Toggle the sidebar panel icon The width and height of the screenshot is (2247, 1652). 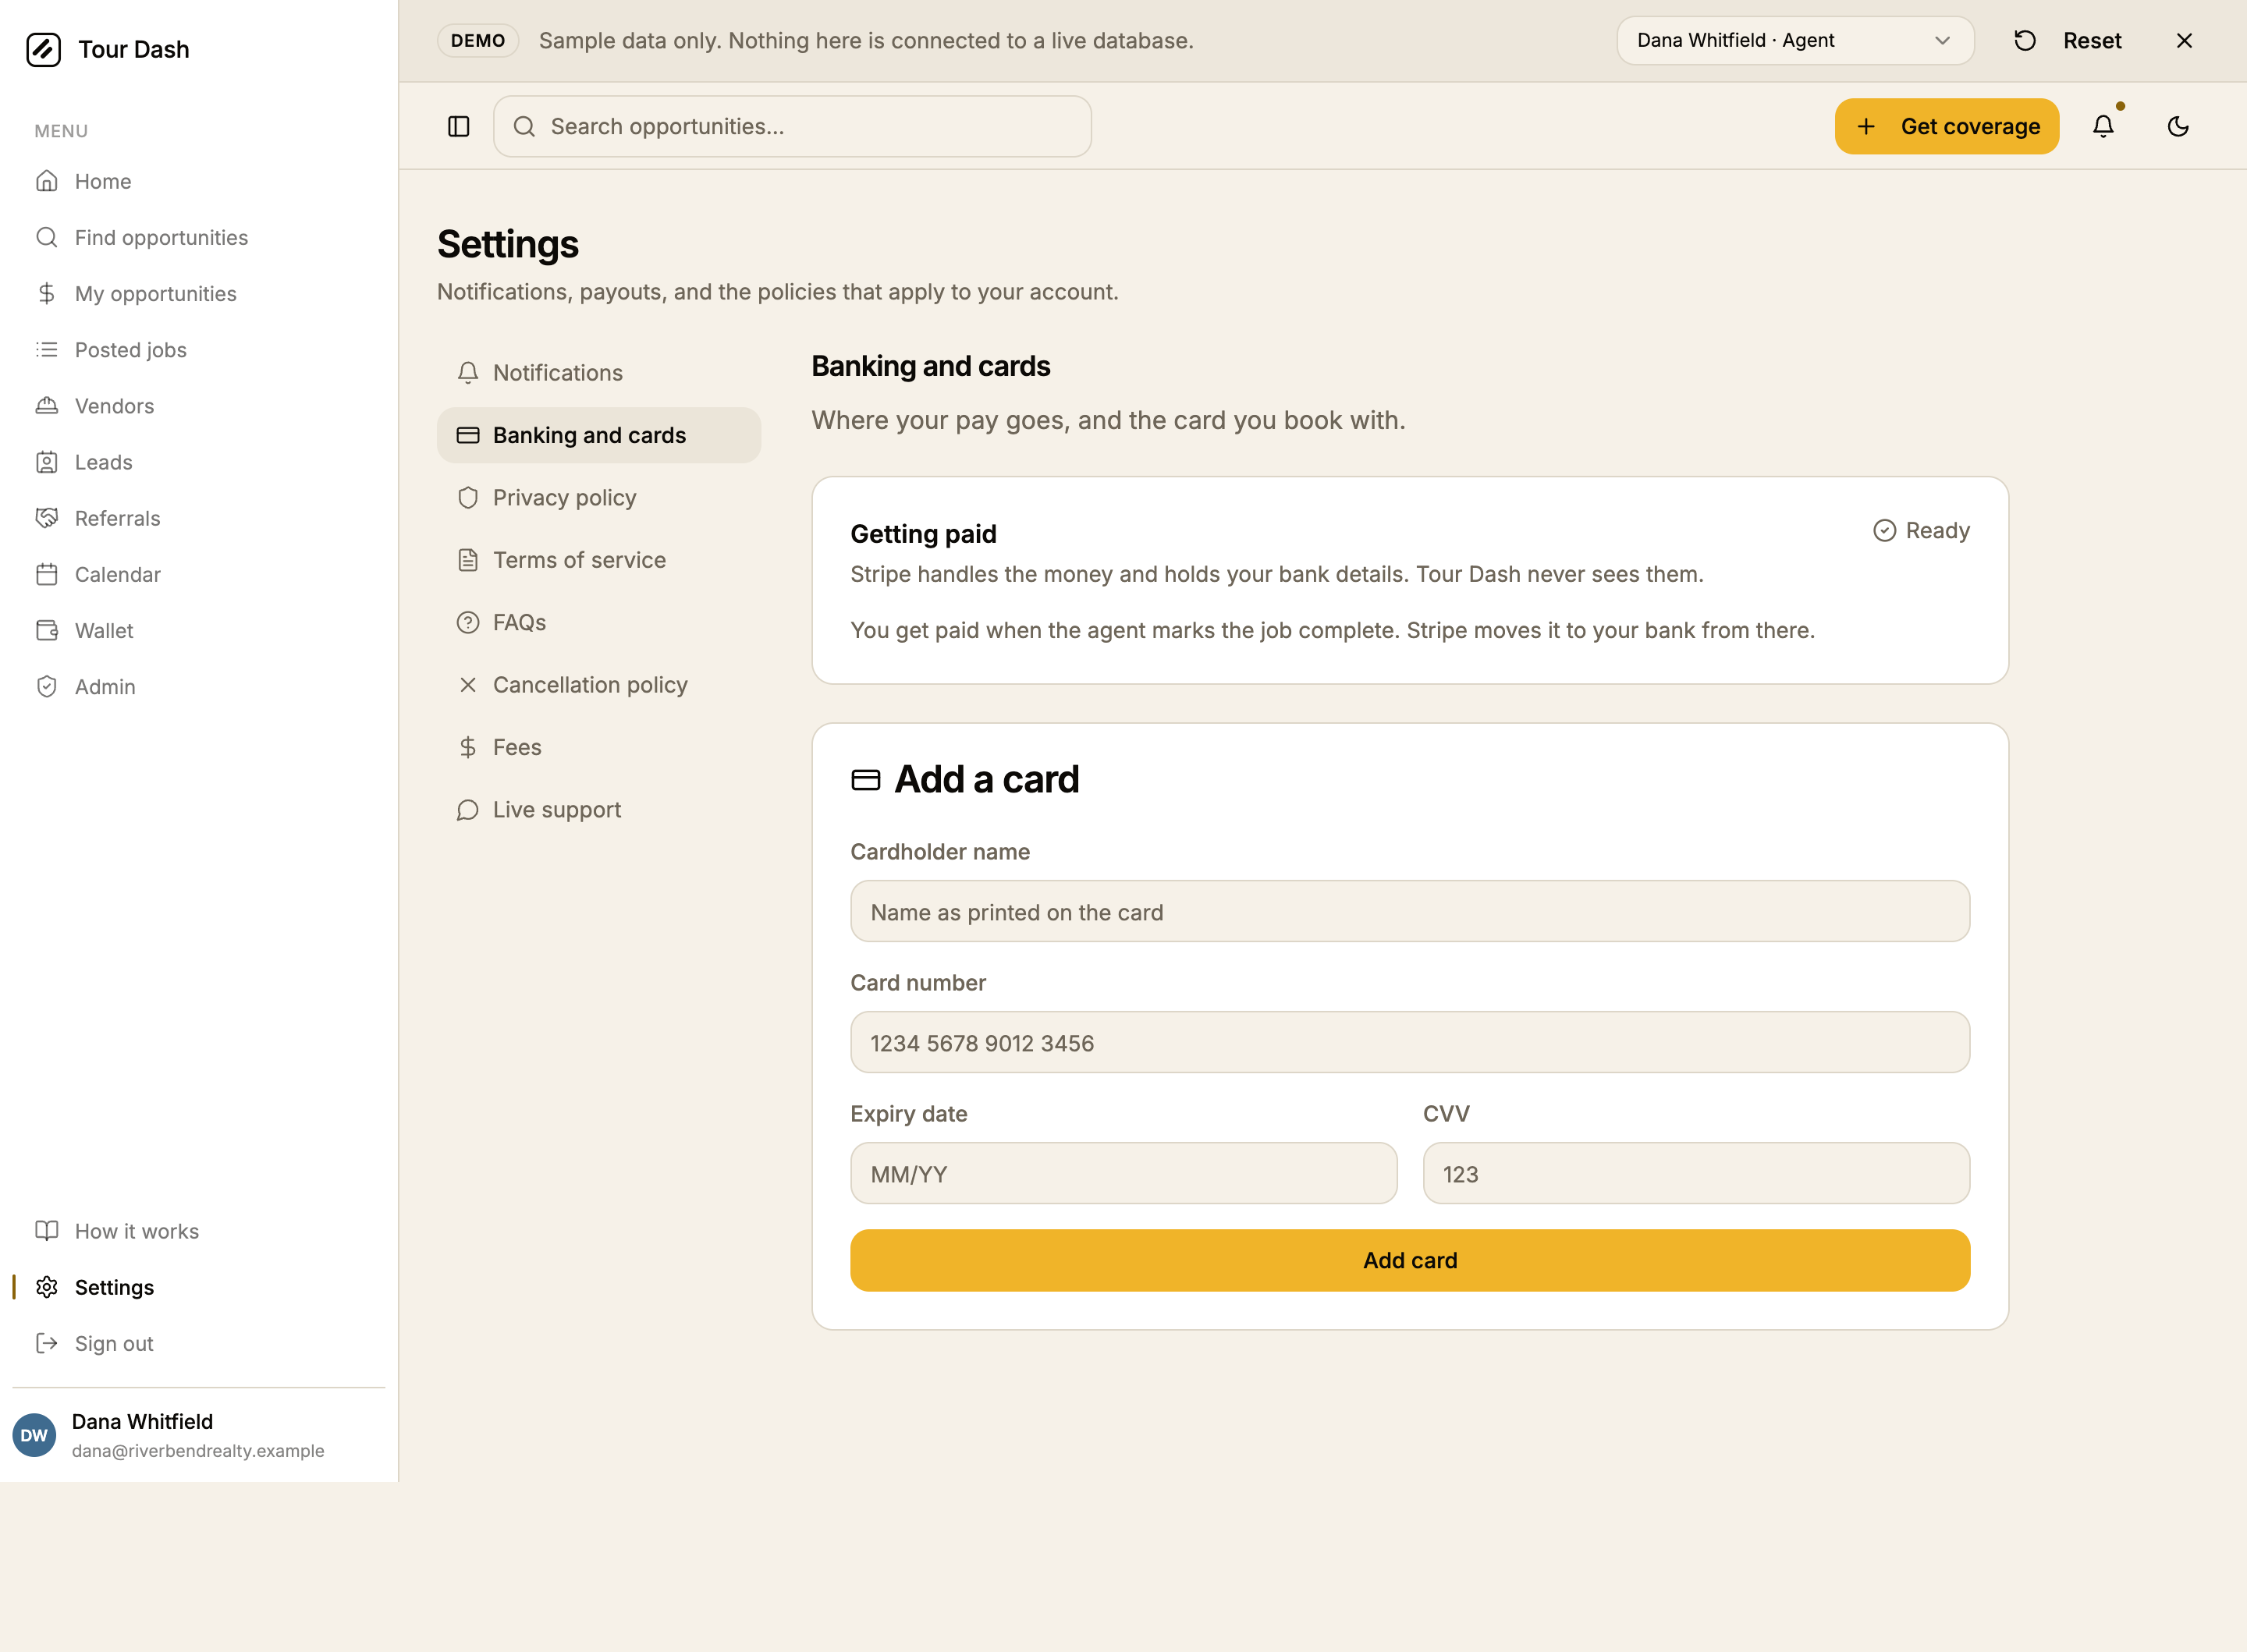tap(459, 127)
